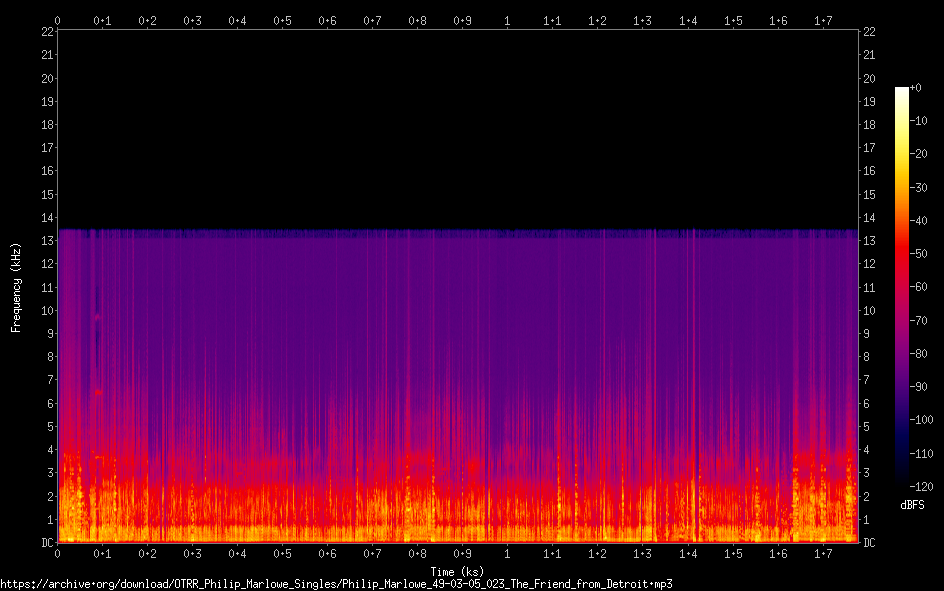Click the '10' frequency tick on the left axis
Viewport: 944px width, 591px height.
pyautogui.click(x=45, y=311)
